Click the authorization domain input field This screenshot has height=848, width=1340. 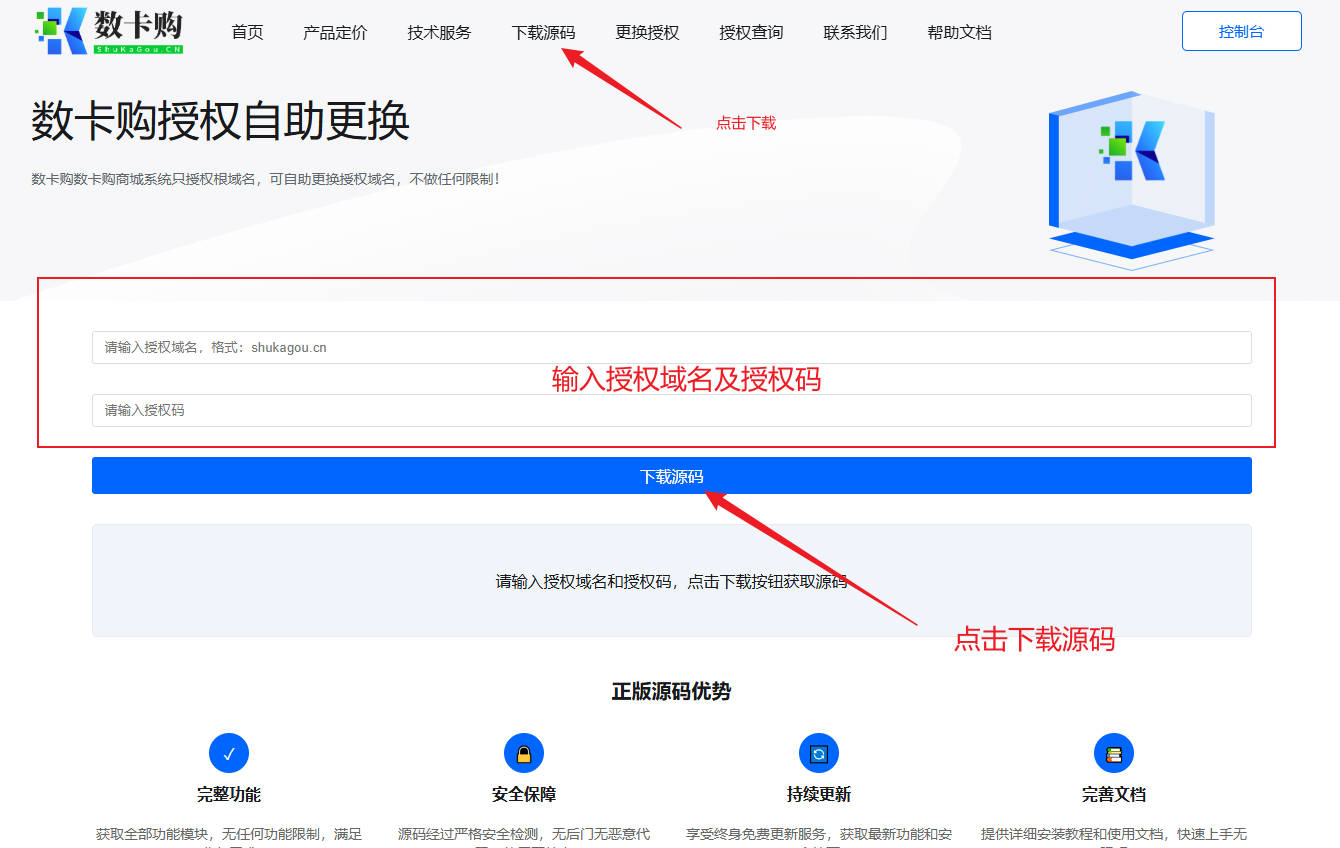[x=671, y=347]
